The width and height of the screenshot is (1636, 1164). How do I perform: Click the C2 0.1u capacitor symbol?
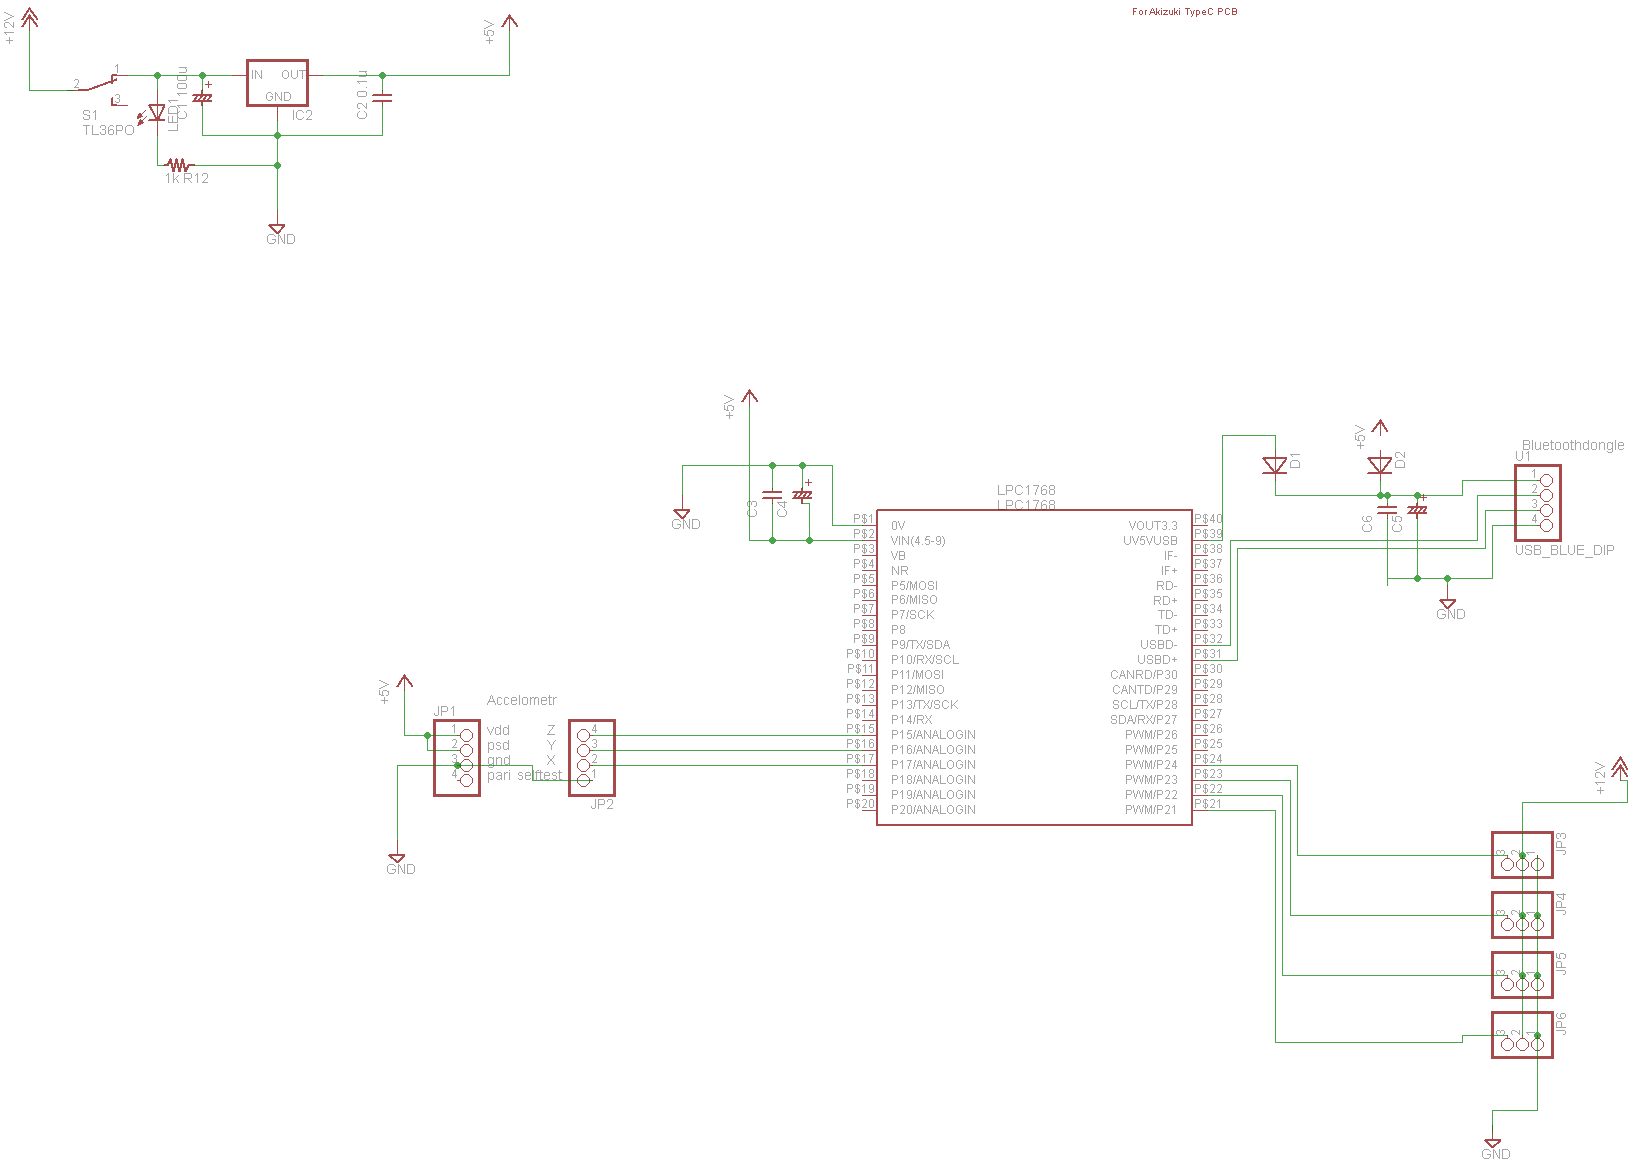click(x=382, y=98)
